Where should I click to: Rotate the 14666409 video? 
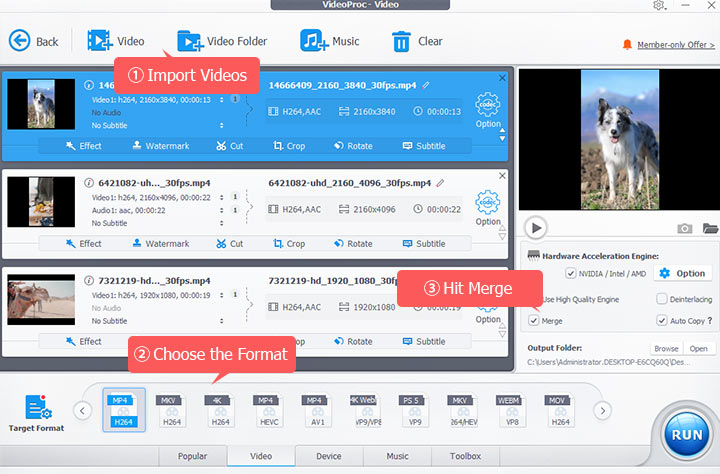pyautogui.click(x=353, y=146)
